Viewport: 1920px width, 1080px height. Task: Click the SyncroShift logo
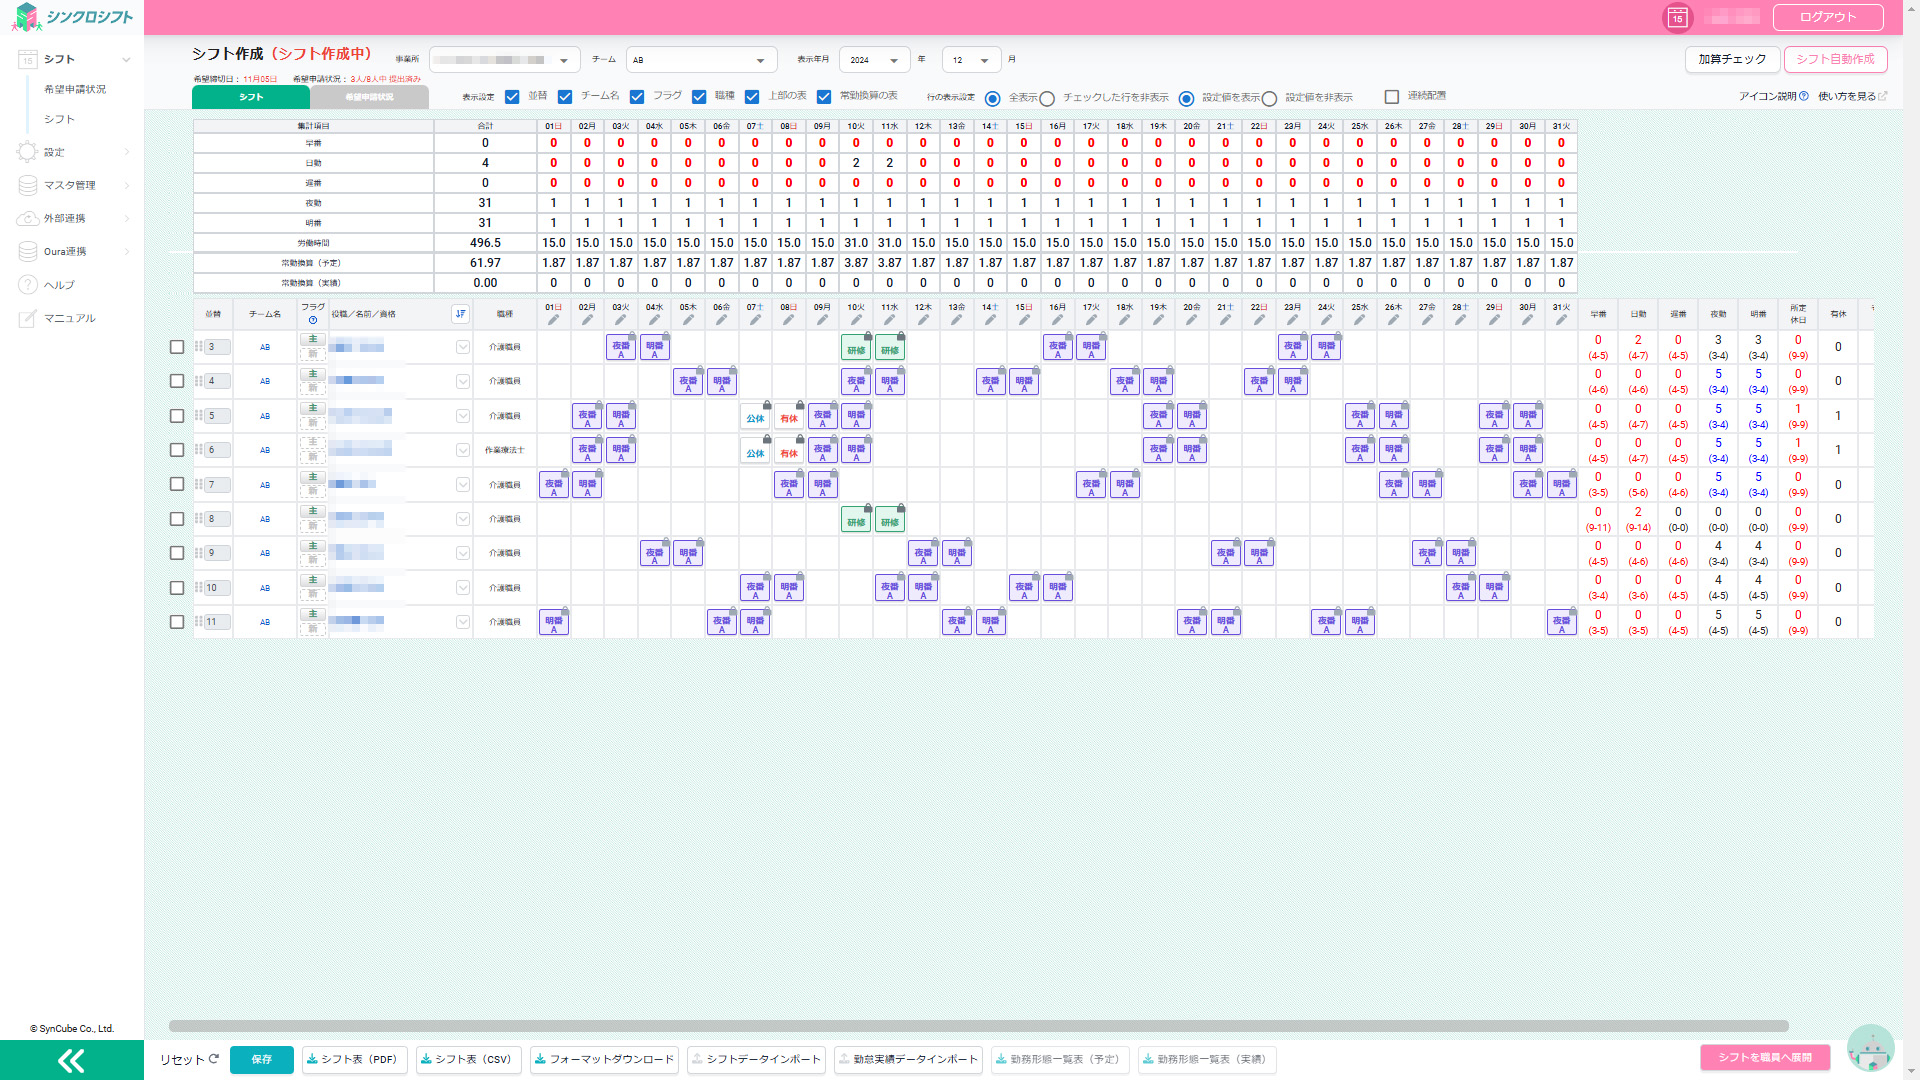click(72, 17)
